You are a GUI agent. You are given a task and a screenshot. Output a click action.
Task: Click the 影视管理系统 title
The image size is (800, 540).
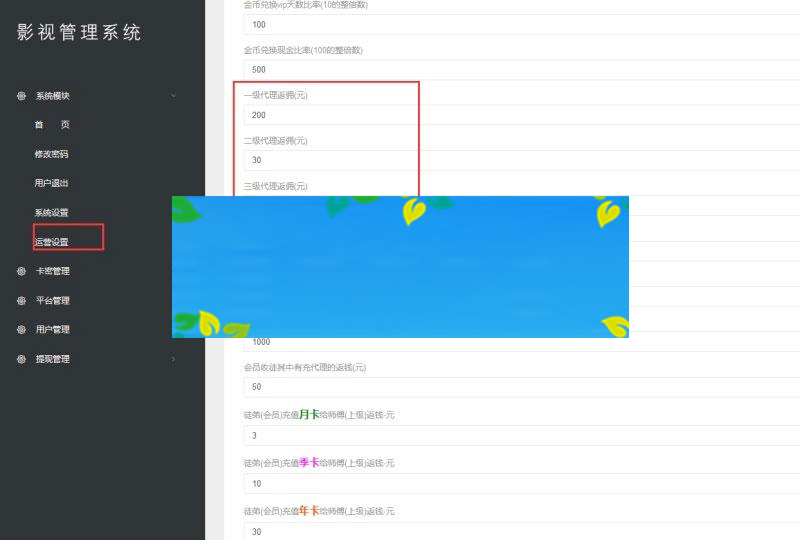79,32
